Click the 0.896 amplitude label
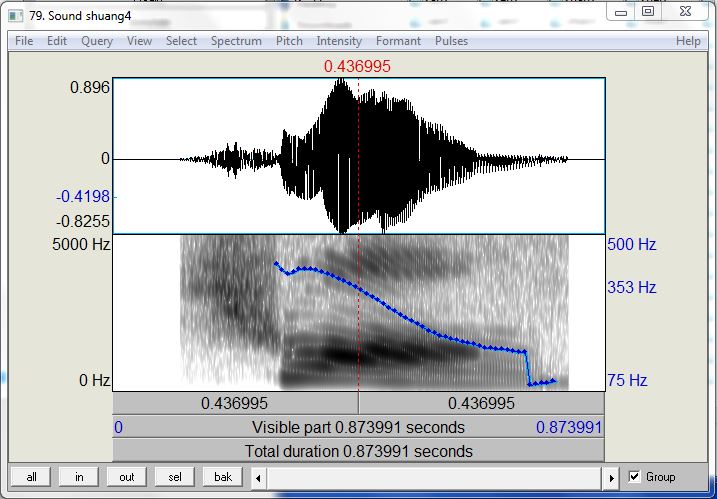Screen dimensions: 717x499 [x=90, y=87]
